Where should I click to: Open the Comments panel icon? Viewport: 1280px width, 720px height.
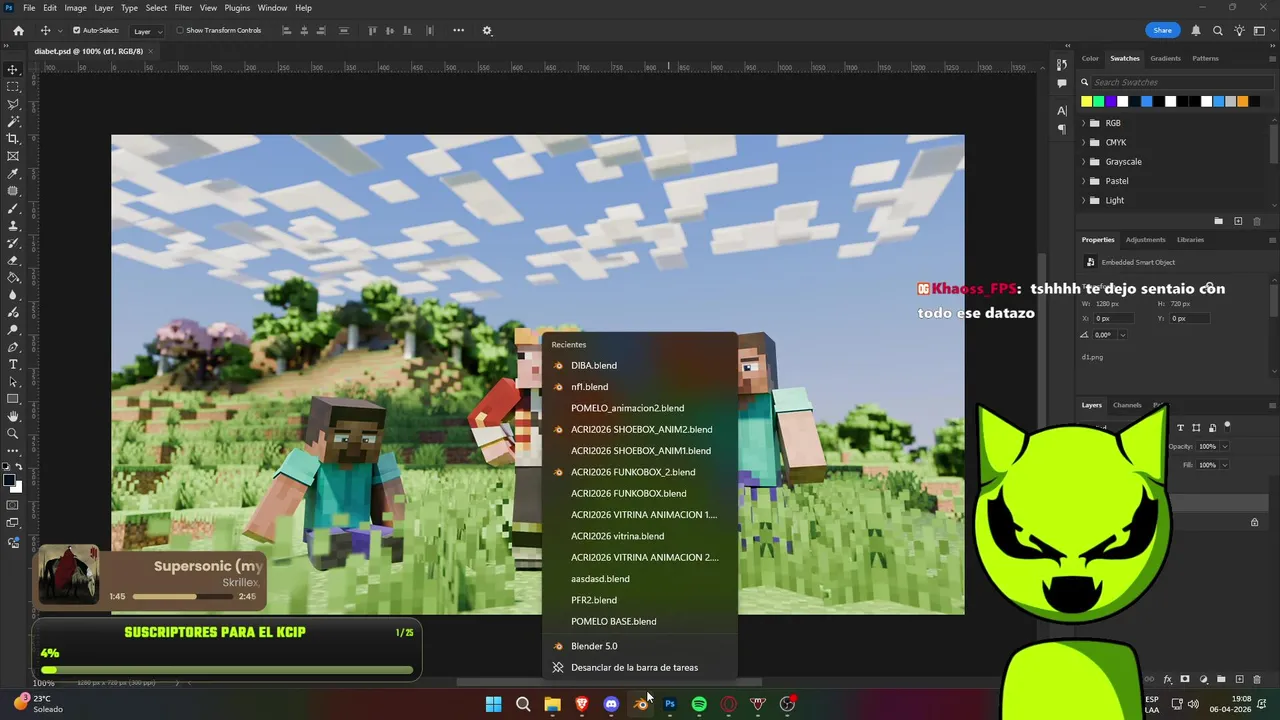(x=1062, y=83)
